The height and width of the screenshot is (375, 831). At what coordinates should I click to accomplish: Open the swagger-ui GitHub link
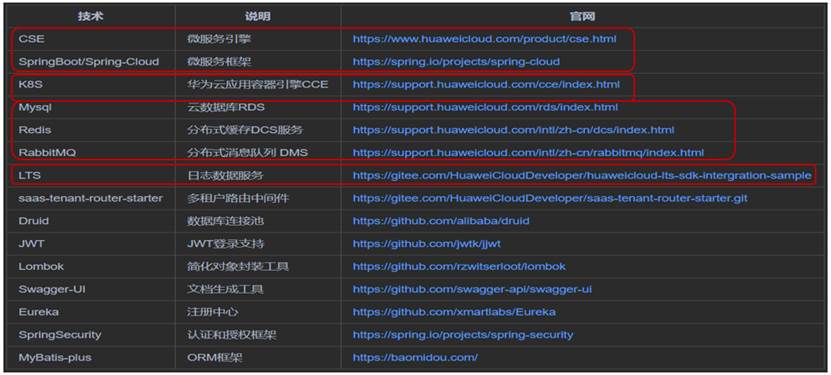click(472, 289)
